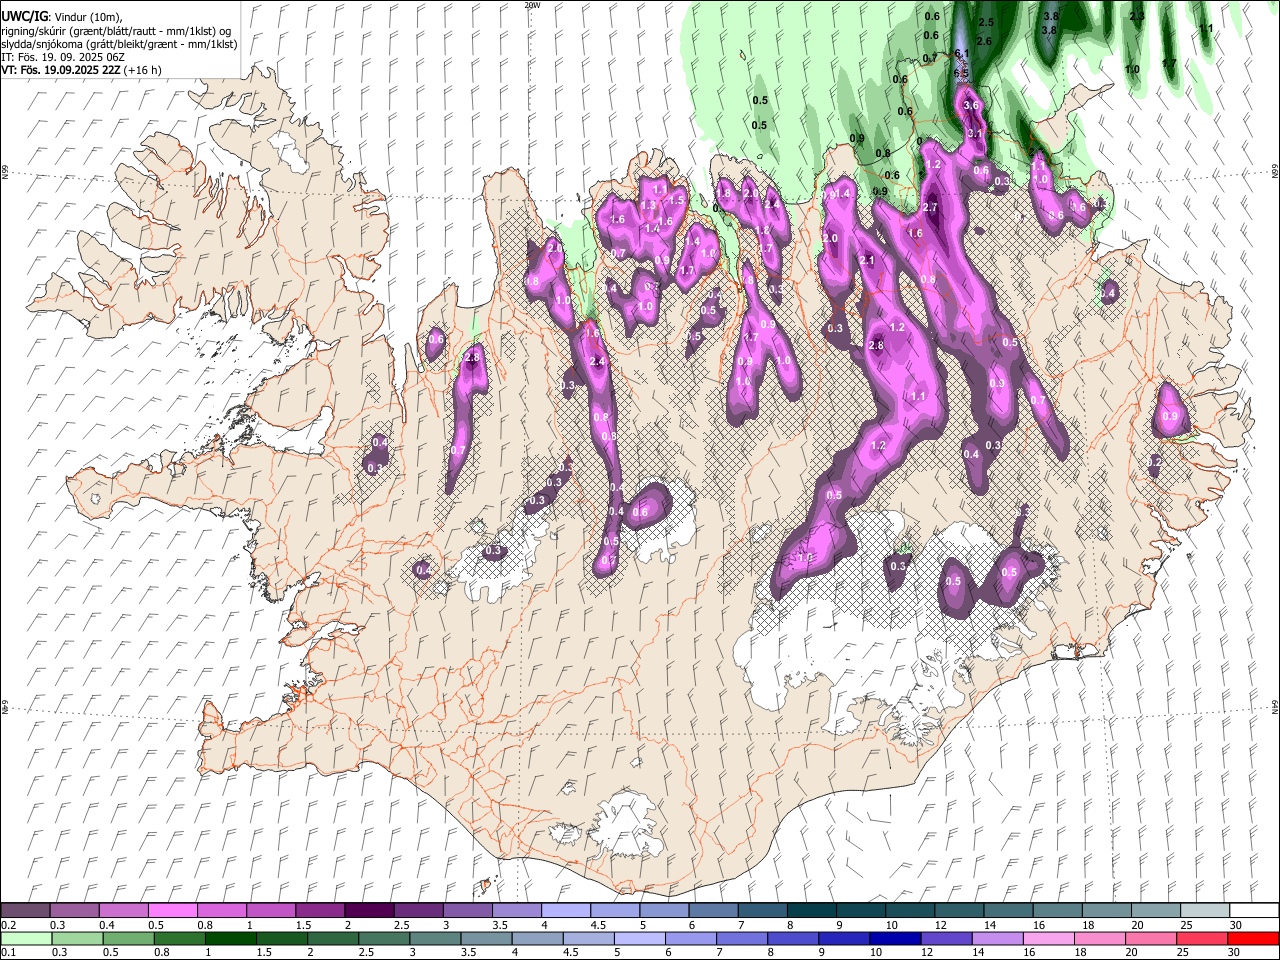
Task: Click the "IT: Fös. 19. 09. 2025 06Z" line
Action: [x=61, y=57]
